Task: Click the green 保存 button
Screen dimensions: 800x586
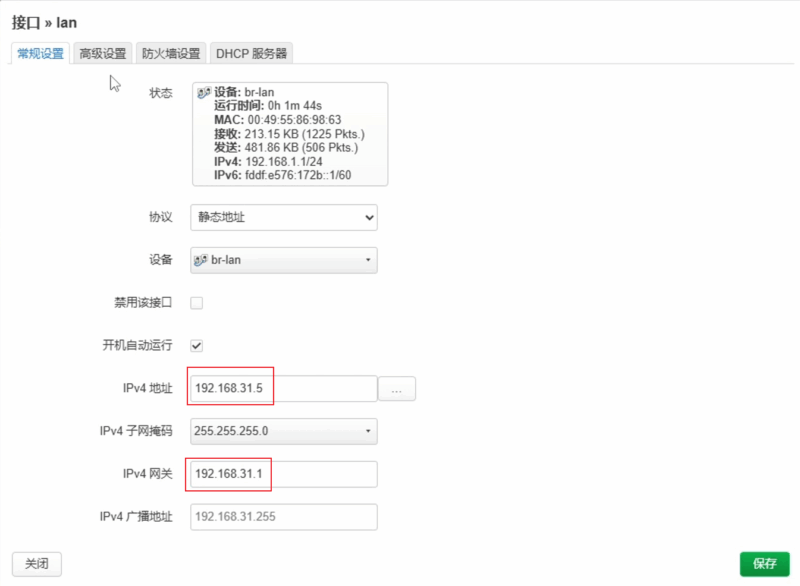Action: point(764,564)
